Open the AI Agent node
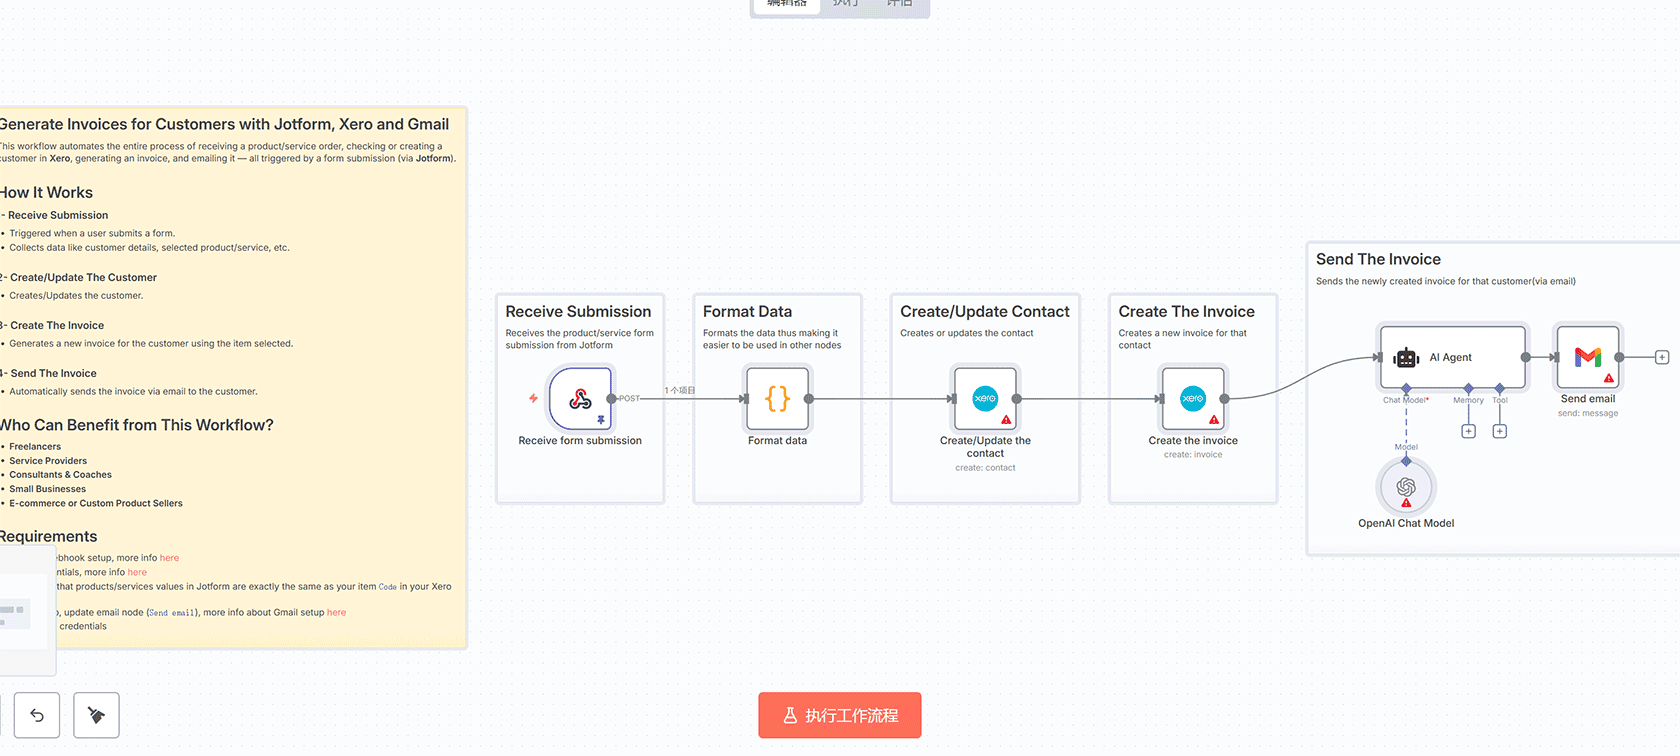The width and height of the screenshot is (1680, 756). pos(1451,357)
